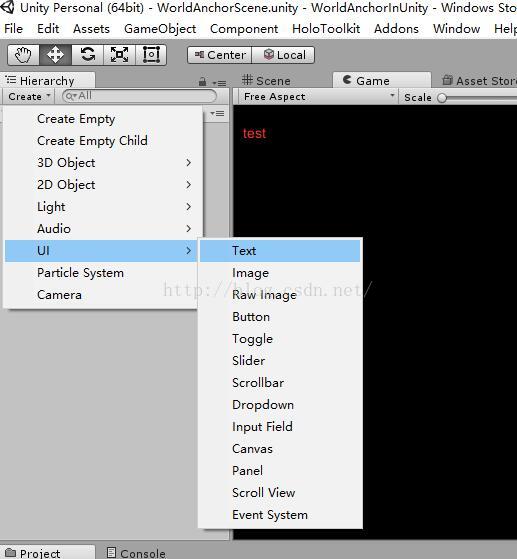Select Camera from the Create menu
This screenshot has width=517, height=559.
coord(101,295)
